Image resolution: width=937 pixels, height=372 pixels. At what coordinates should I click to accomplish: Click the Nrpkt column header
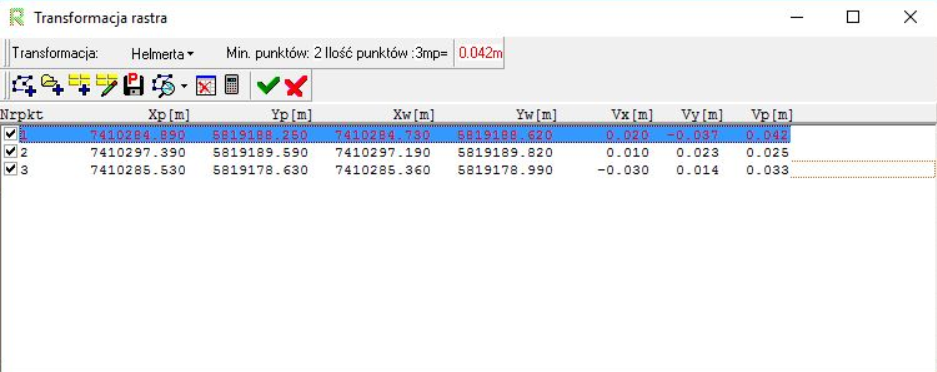tap(22, 114)
